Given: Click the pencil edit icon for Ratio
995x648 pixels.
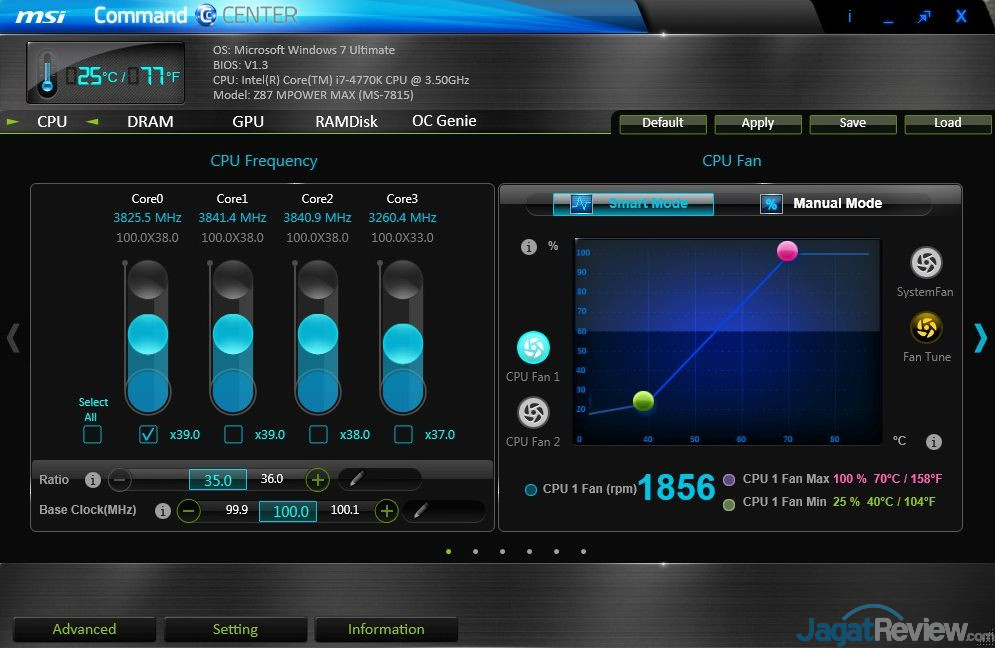Looking at the screenshot, I should click(x=355, y=479).
